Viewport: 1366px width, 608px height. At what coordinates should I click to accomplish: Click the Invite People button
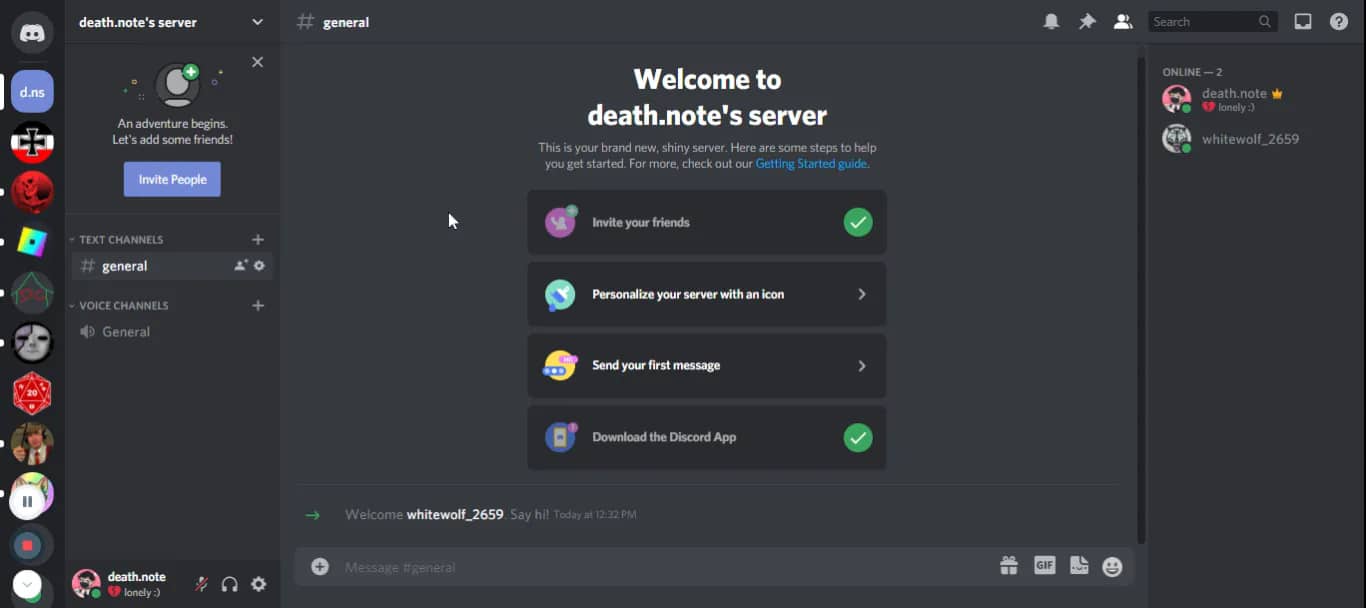coord(172,179)
